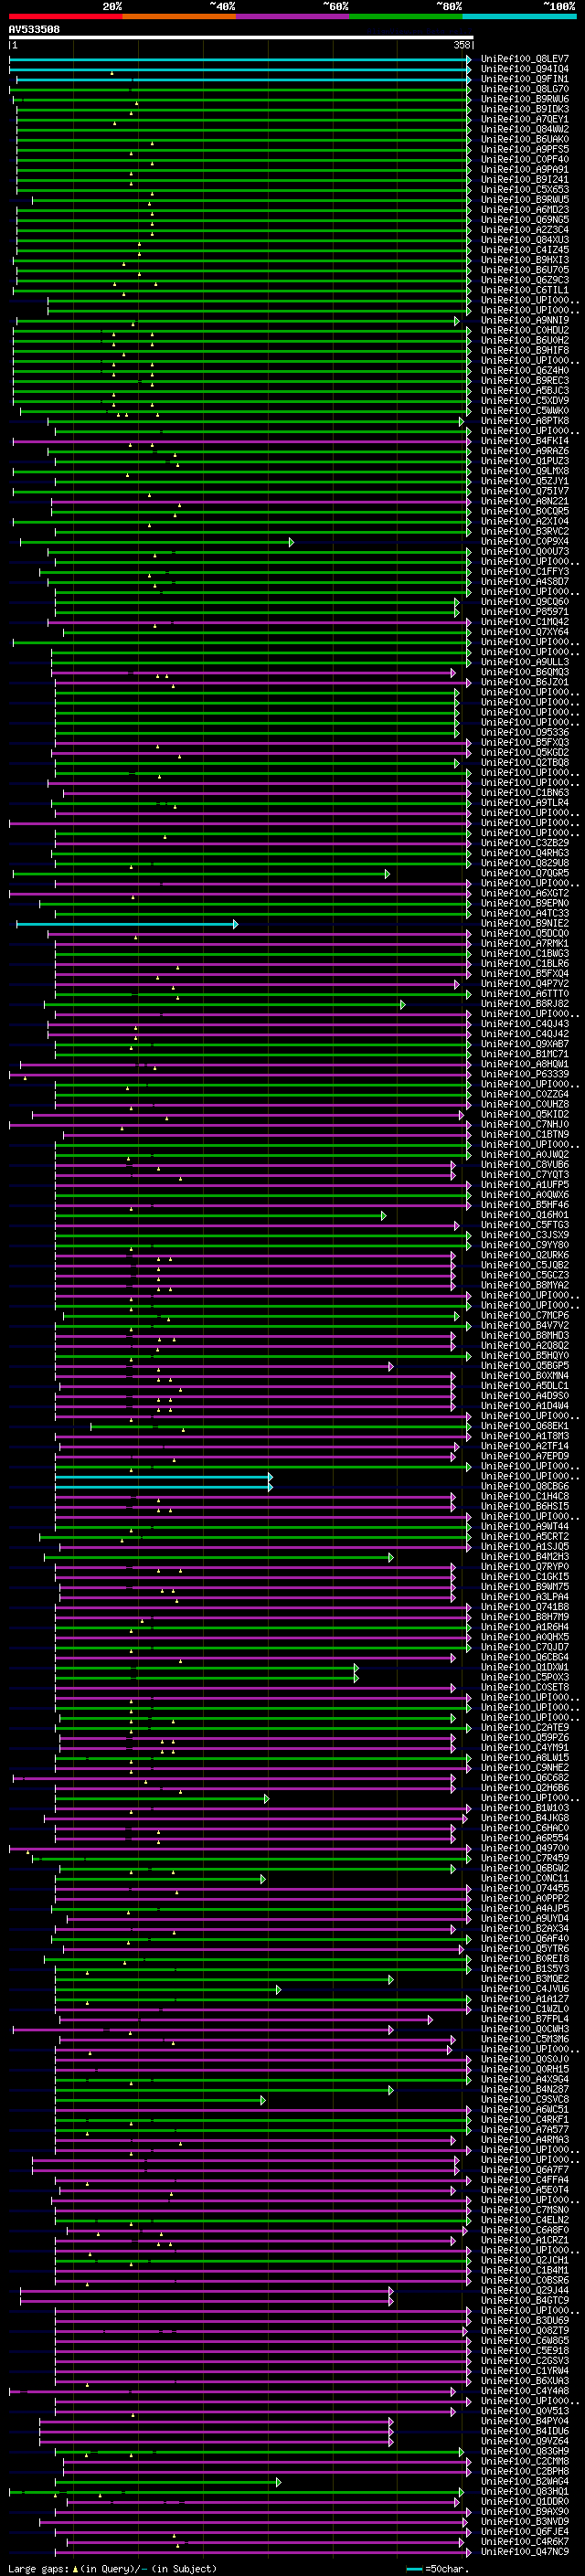Image resolution: width=585 pixels, height=2576 pixels.
Task: Click the green alignment bar for Q8LG70
Action: click(x=240, y=89)
